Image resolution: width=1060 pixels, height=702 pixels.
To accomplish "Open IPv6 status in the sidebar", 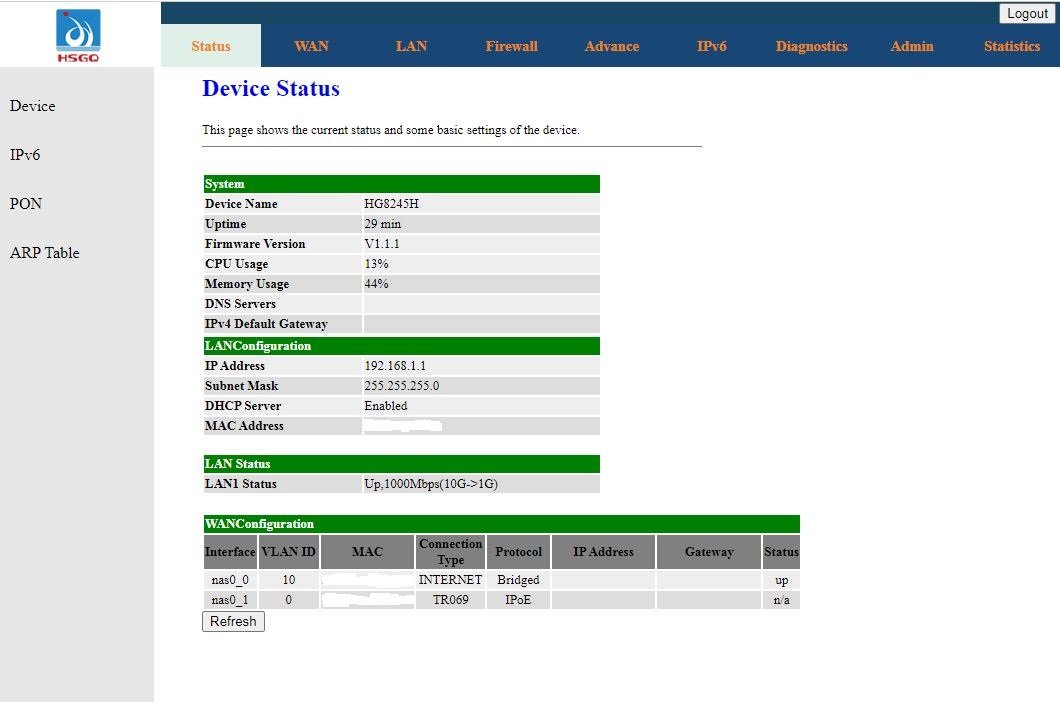I will point(25,155).
